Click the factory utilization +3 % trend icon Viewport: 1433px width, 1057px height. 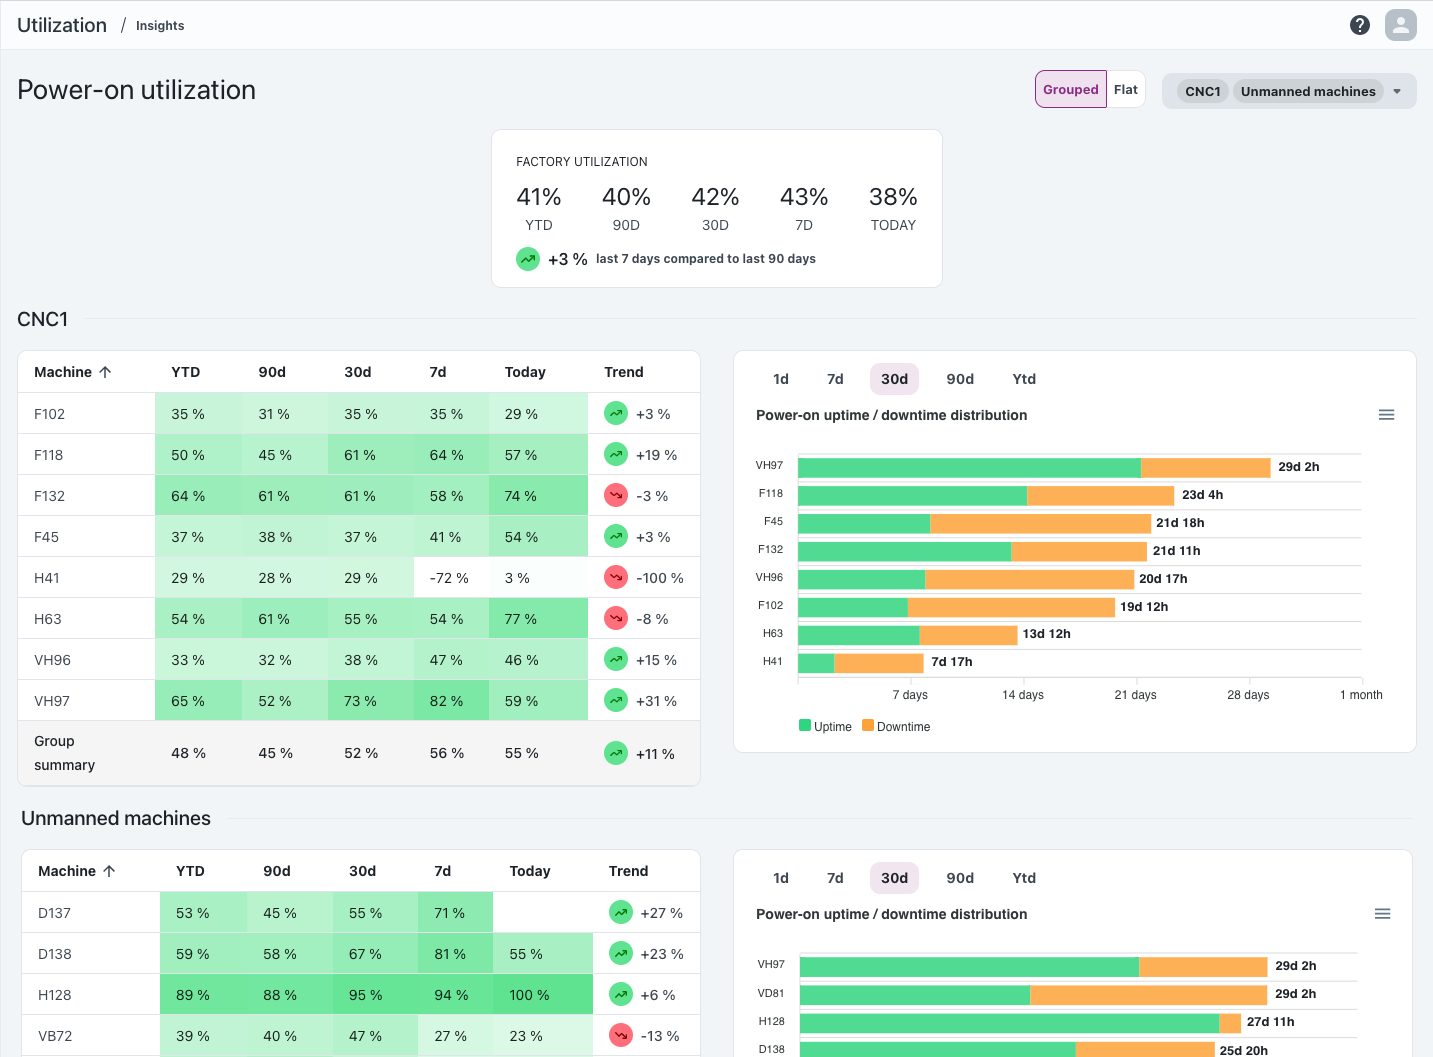click(x=528, y=259)
